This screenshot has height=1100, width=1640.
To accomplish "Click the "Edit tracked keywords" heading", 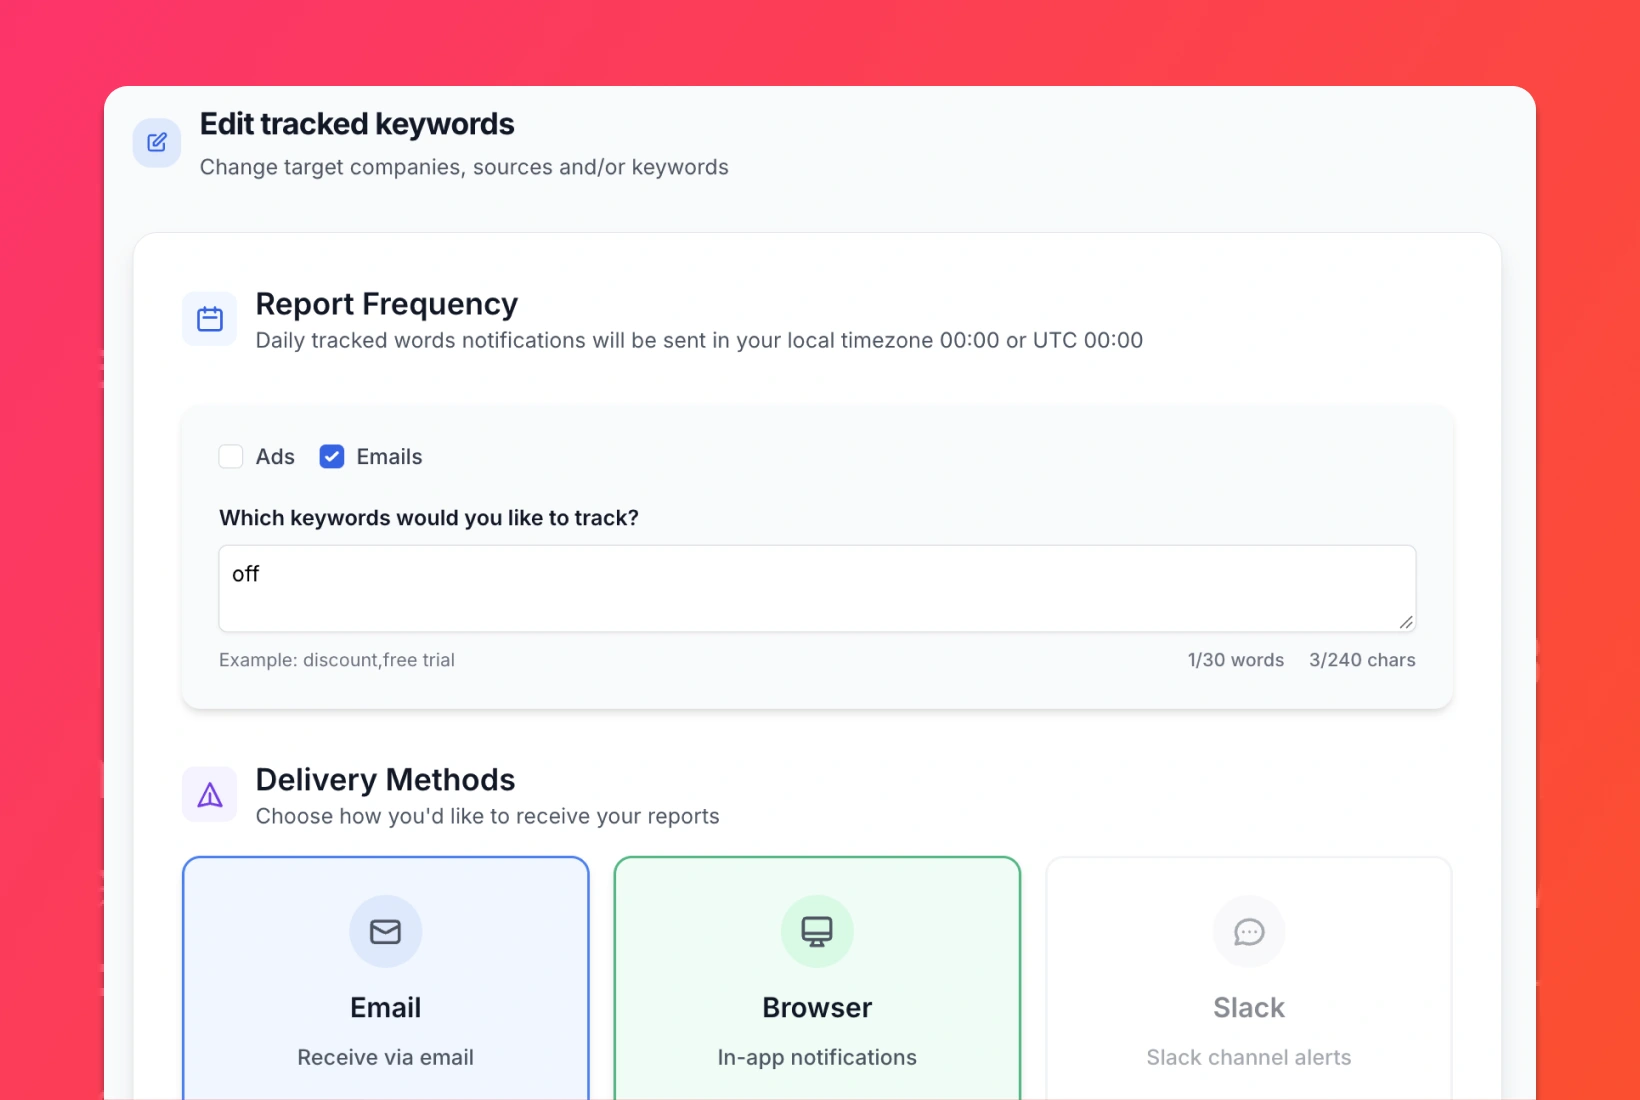I will coord(357,124).
